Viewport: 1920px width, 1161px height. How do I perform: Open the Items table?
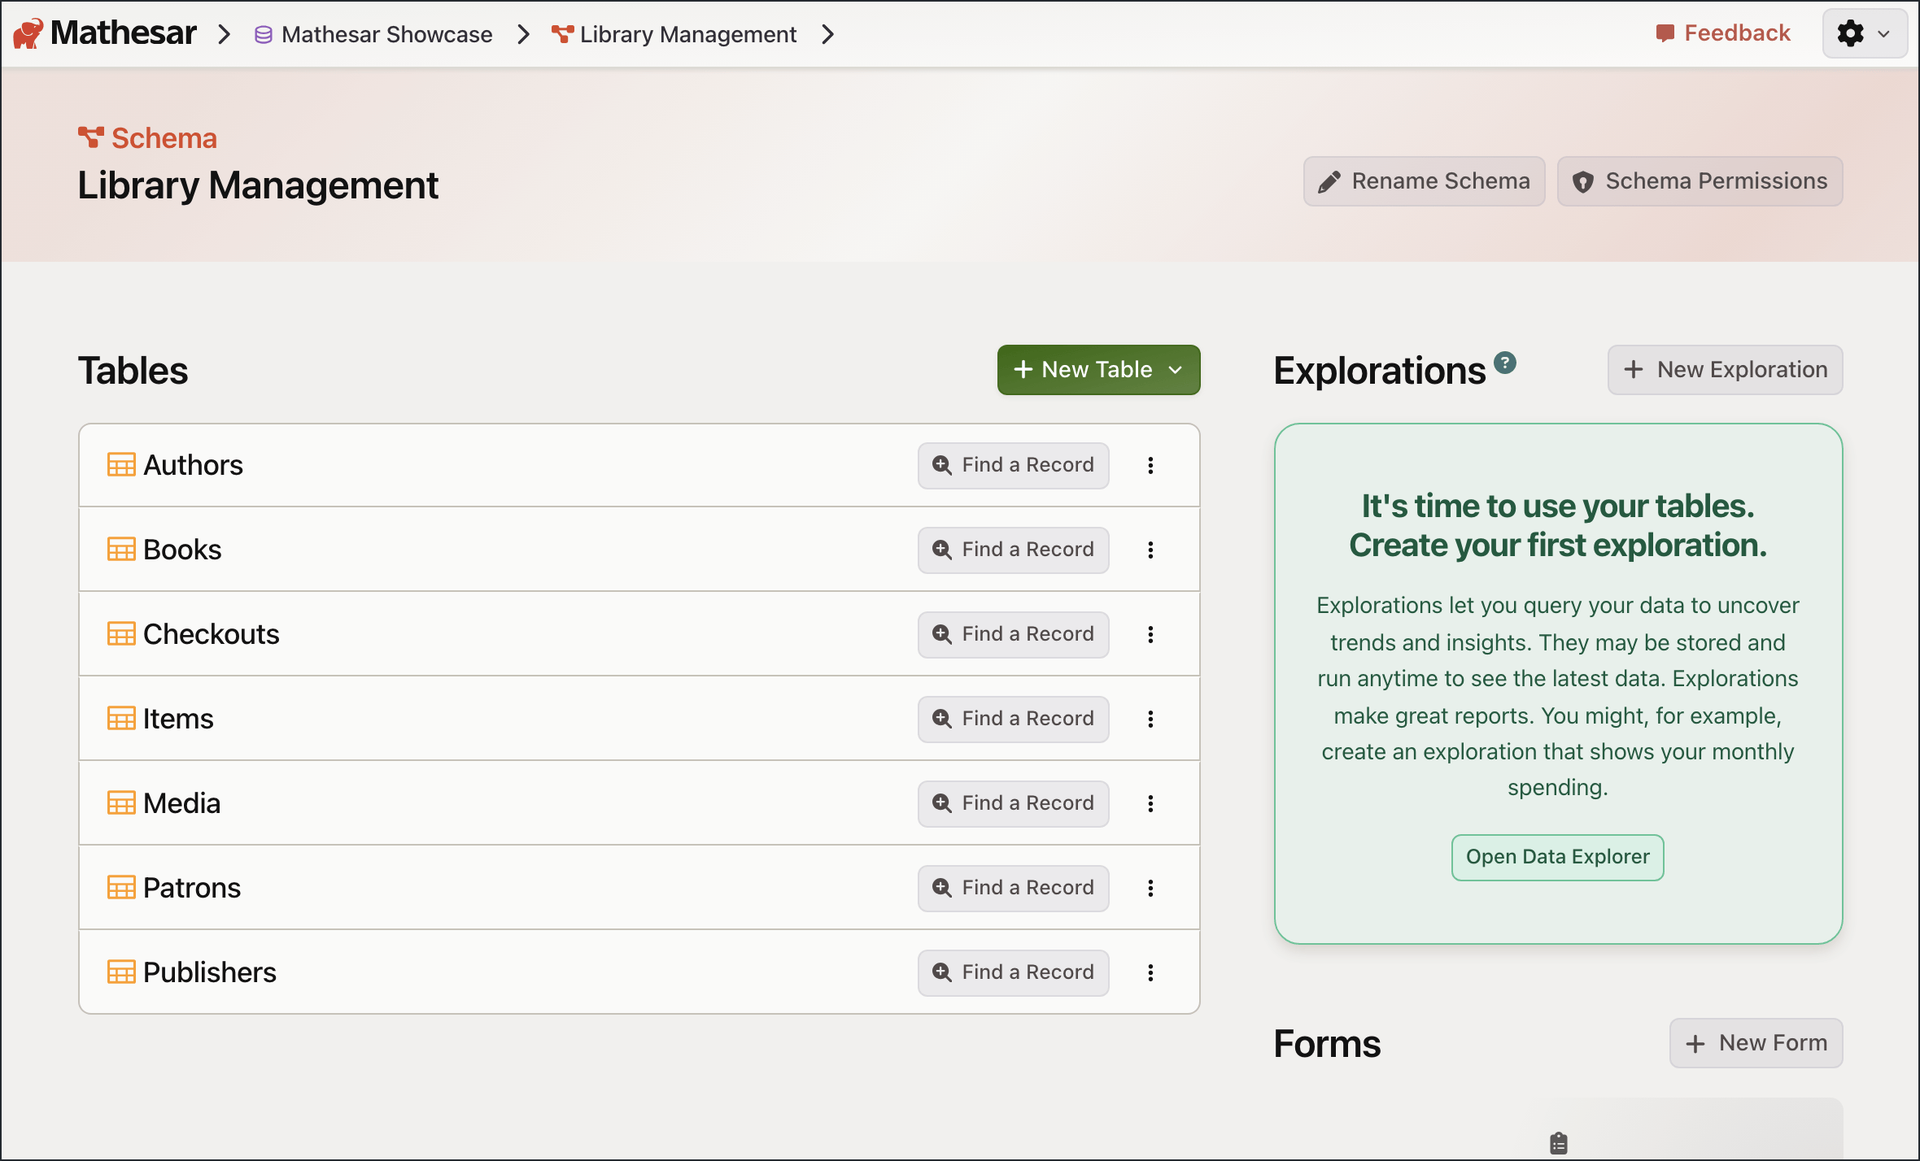pyautogui.click(x=178, y=719)
